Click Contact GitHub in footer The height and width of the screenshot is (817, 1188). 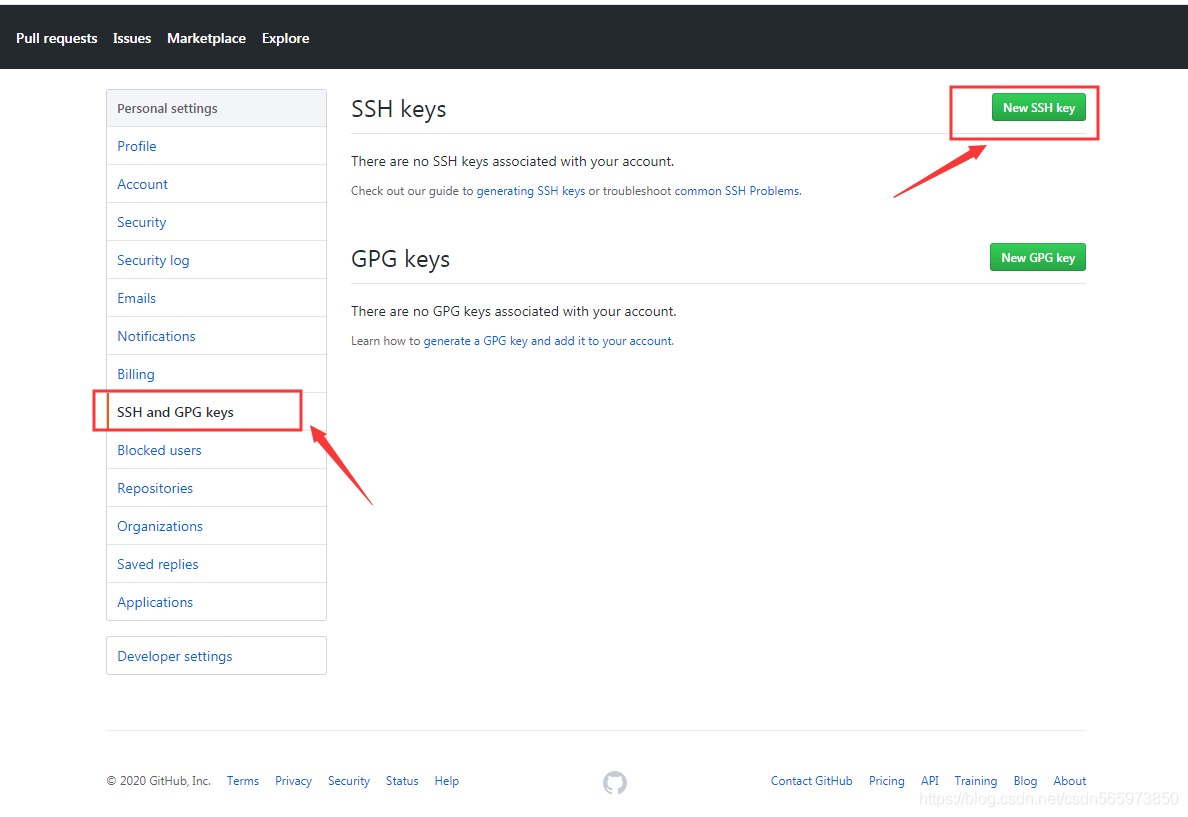811,781
